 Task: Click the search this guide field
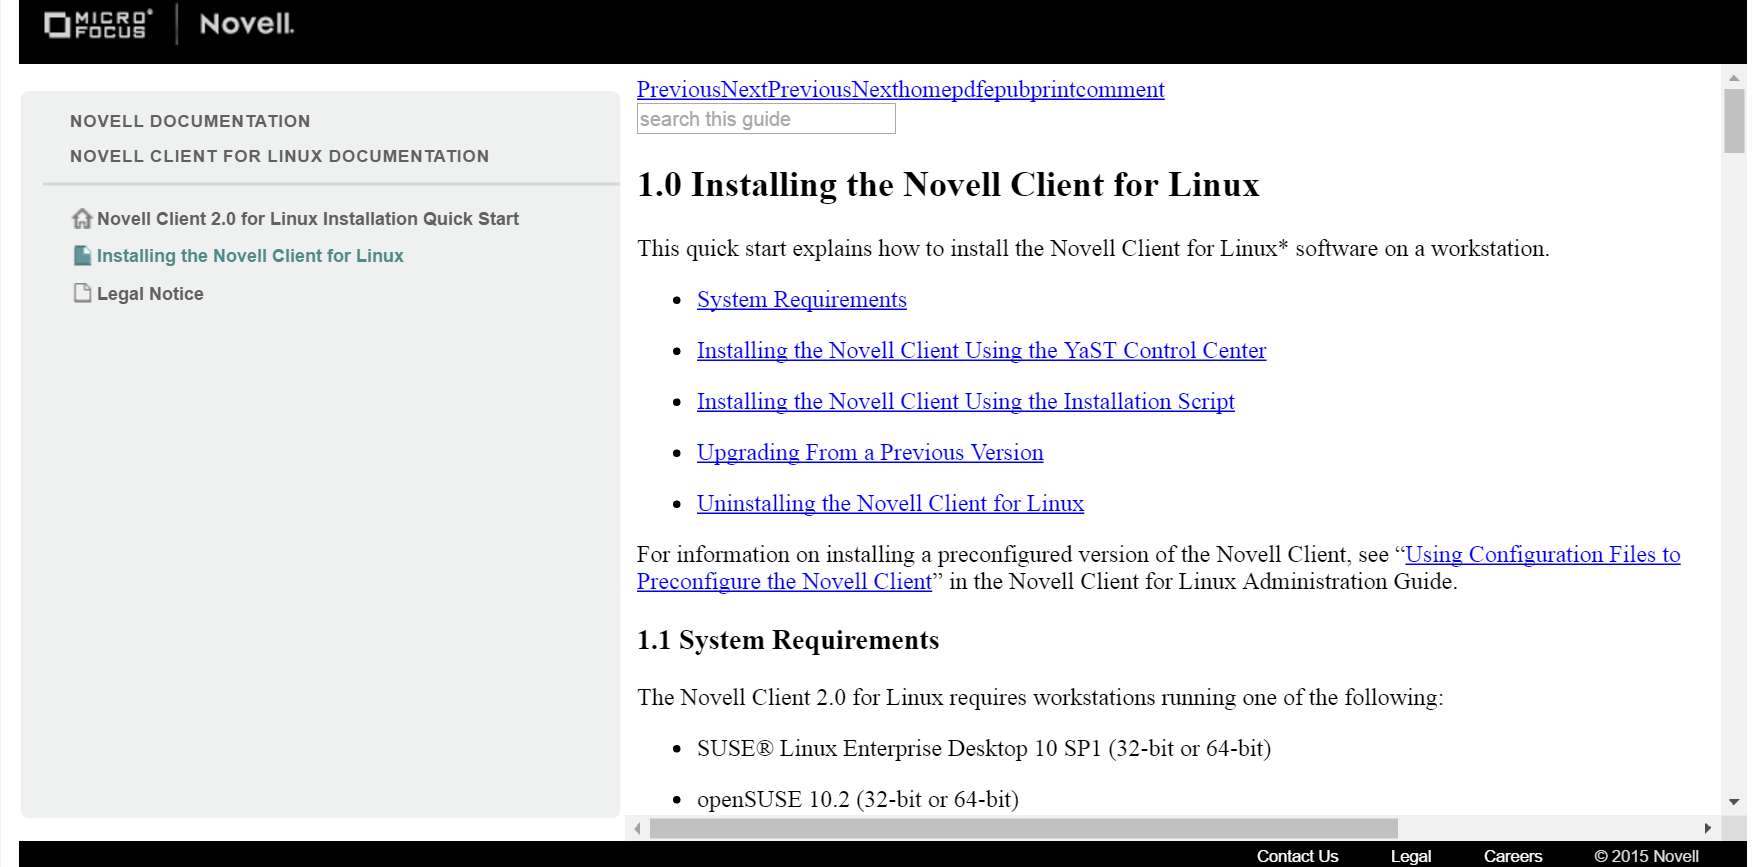point(766,119)
